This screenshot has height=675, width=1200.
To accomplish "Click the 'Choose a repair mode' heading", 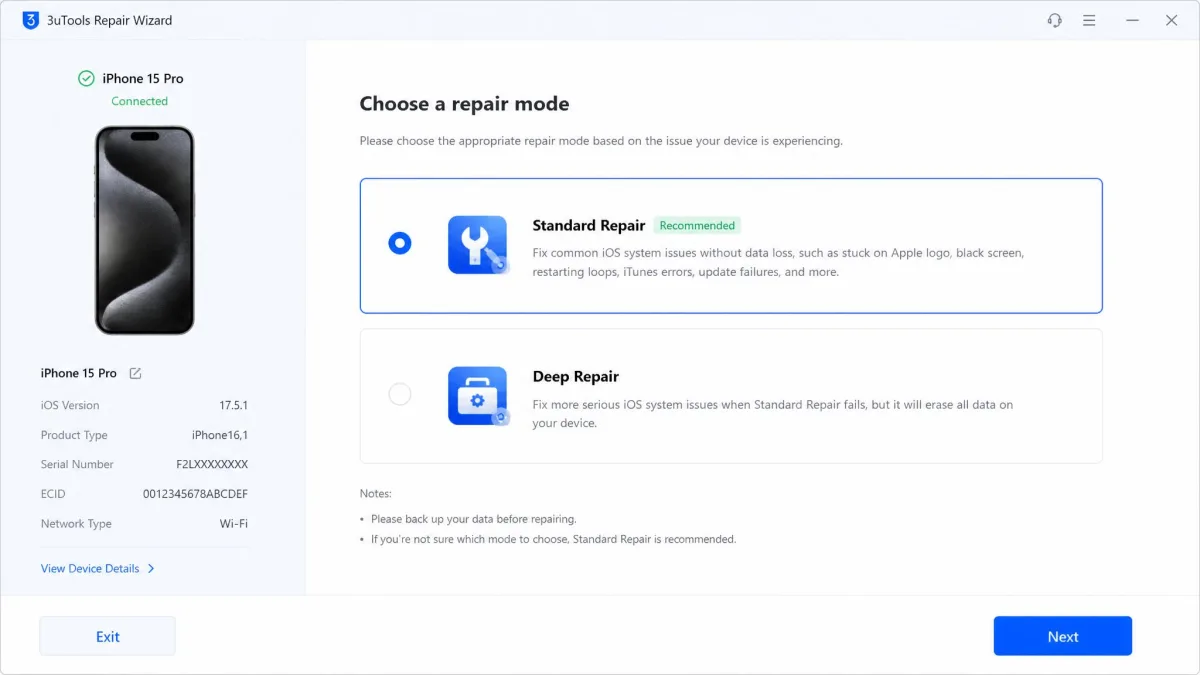I will (x=464, y=103).
